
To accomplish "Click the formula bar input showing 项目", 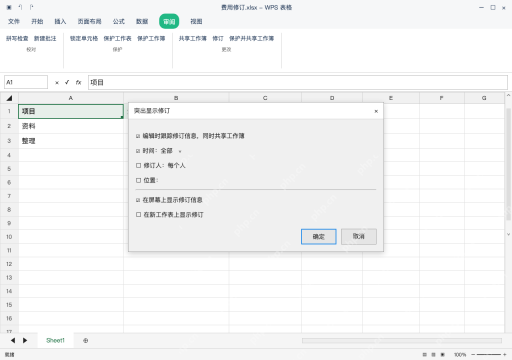I will (298, 82).
